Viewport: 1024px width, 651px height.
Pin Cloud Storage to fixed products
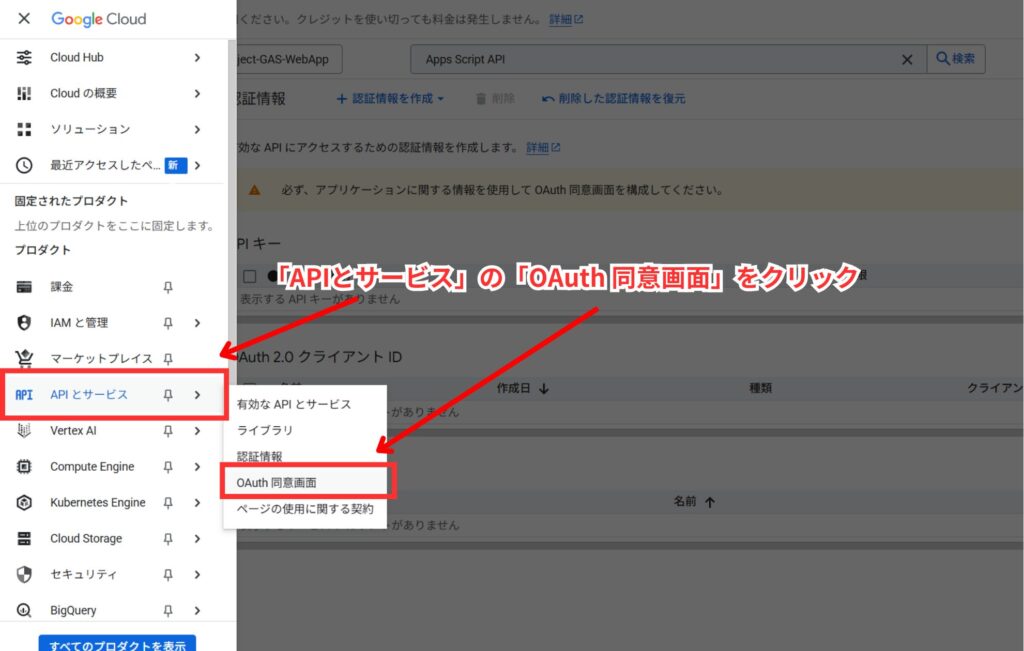pos(168,539)
